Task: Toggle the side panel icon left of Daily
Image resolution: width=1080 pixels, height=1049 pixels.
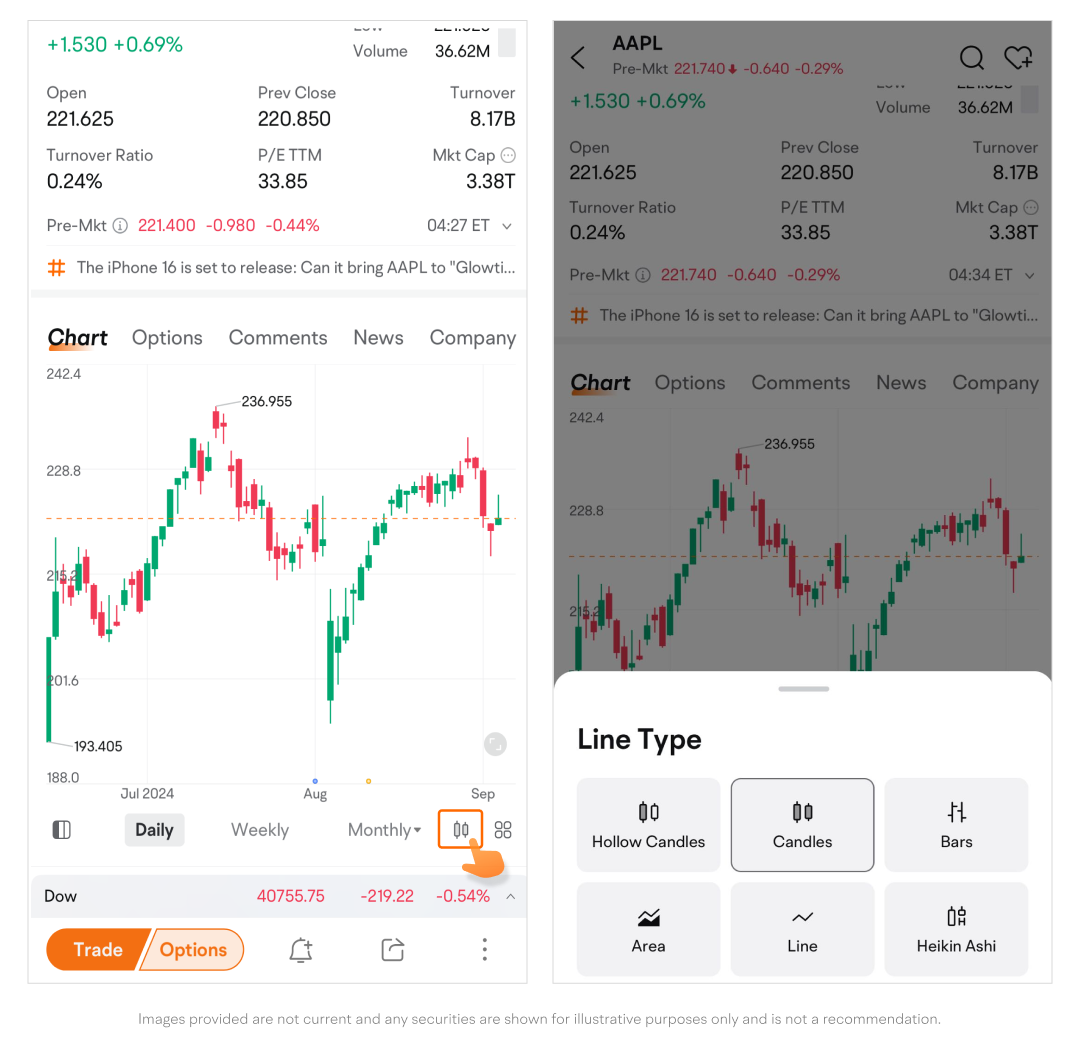Action: coord(62,830)
